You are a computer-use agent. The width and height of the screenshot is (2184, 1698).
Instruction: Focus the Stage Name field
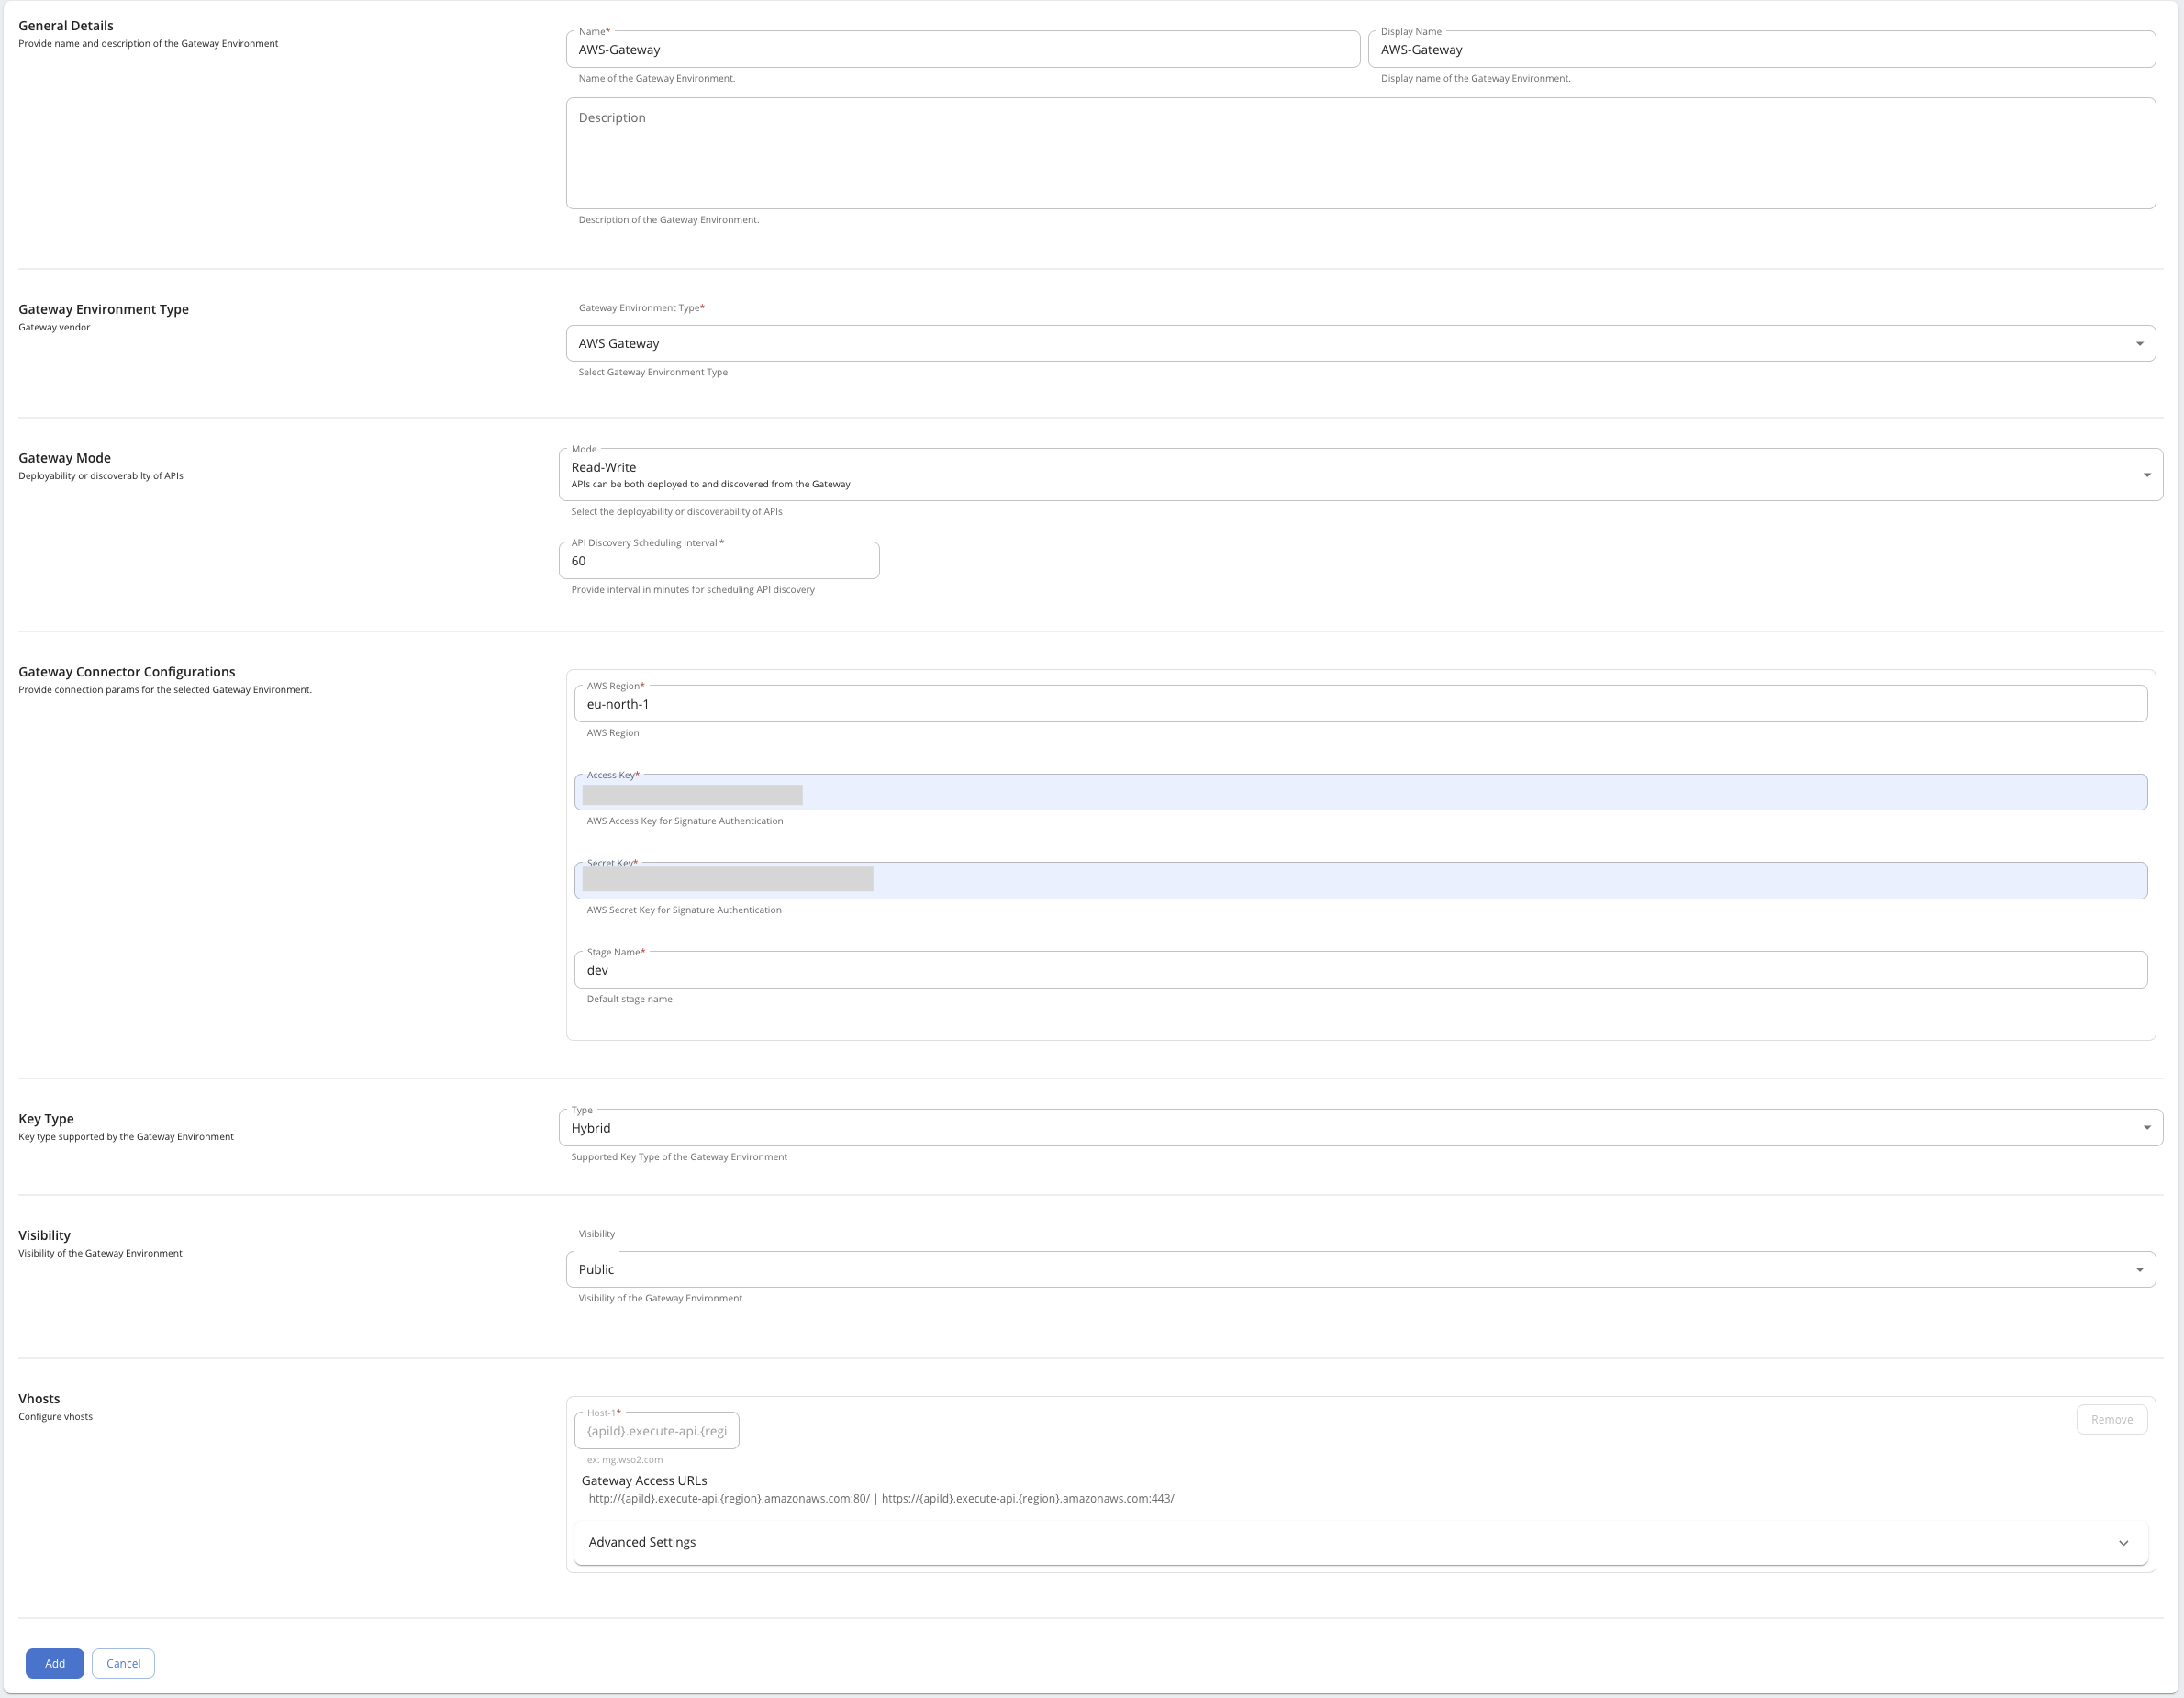point(1360,970)
